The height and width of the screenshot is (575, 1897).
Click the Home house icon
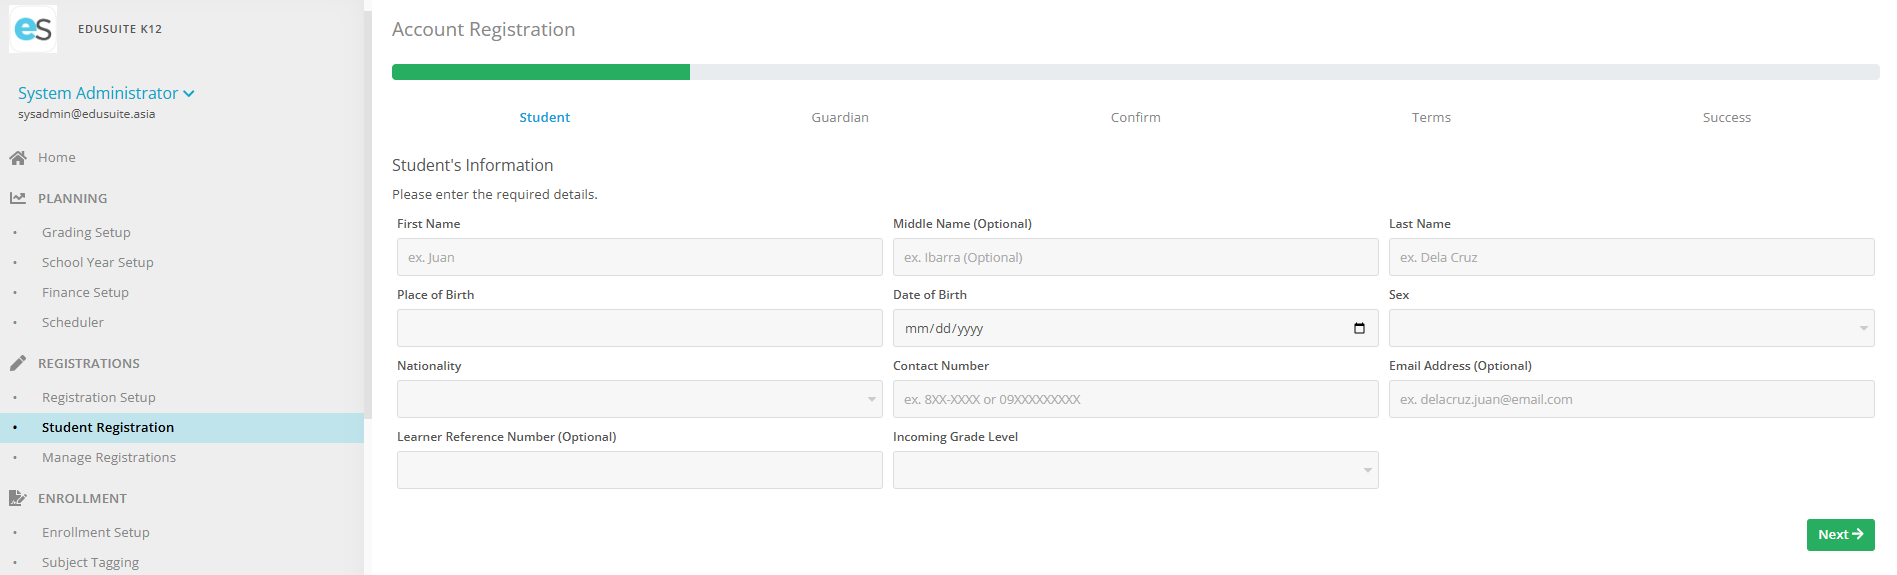18,158
